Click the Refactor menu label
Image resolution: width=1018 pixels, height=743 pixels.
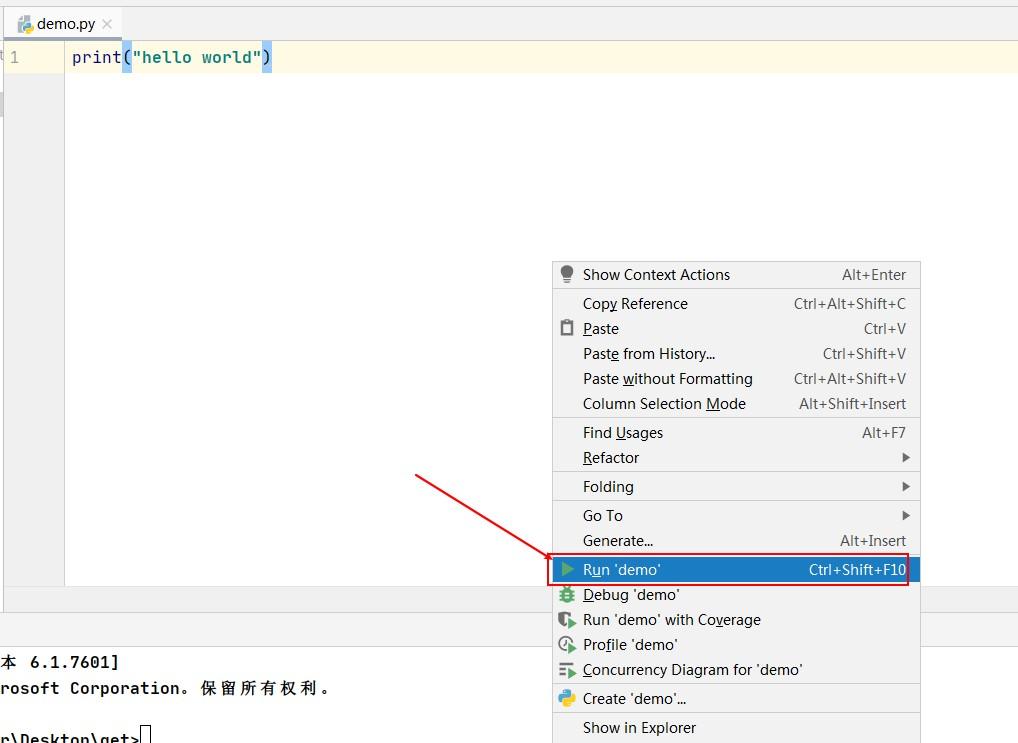point(610,458)
